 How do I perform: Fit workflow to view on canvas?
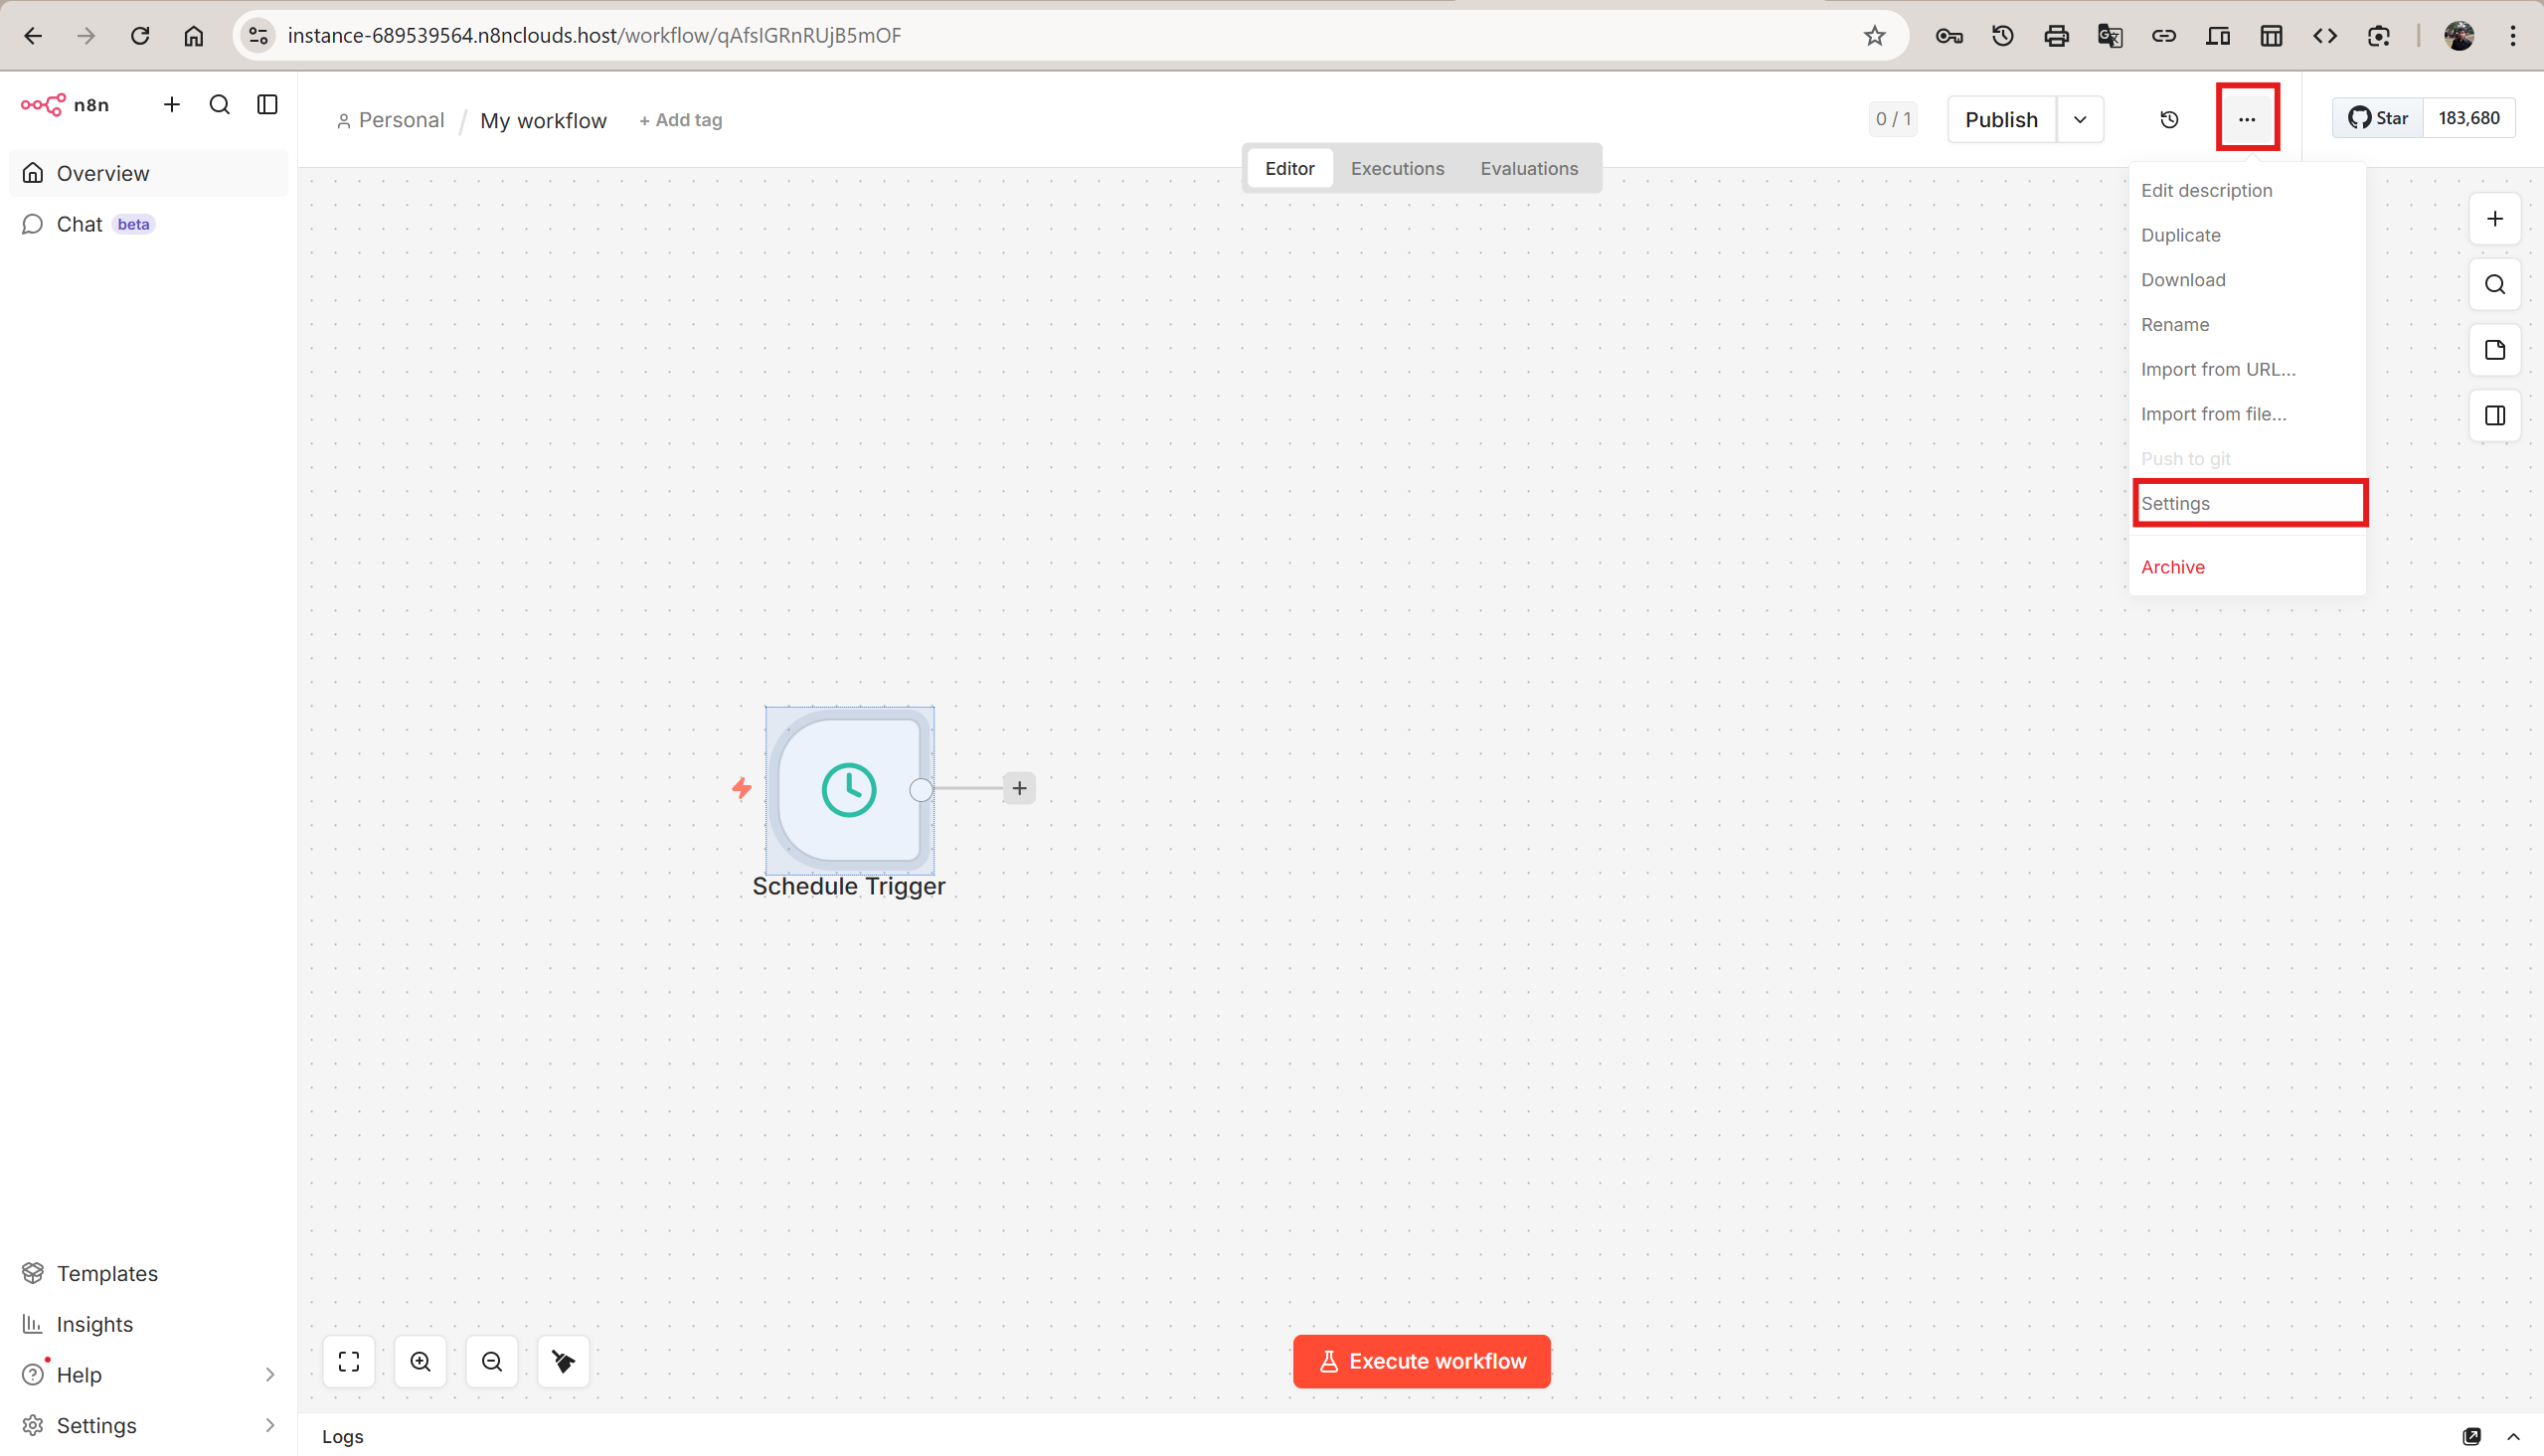349,1361
